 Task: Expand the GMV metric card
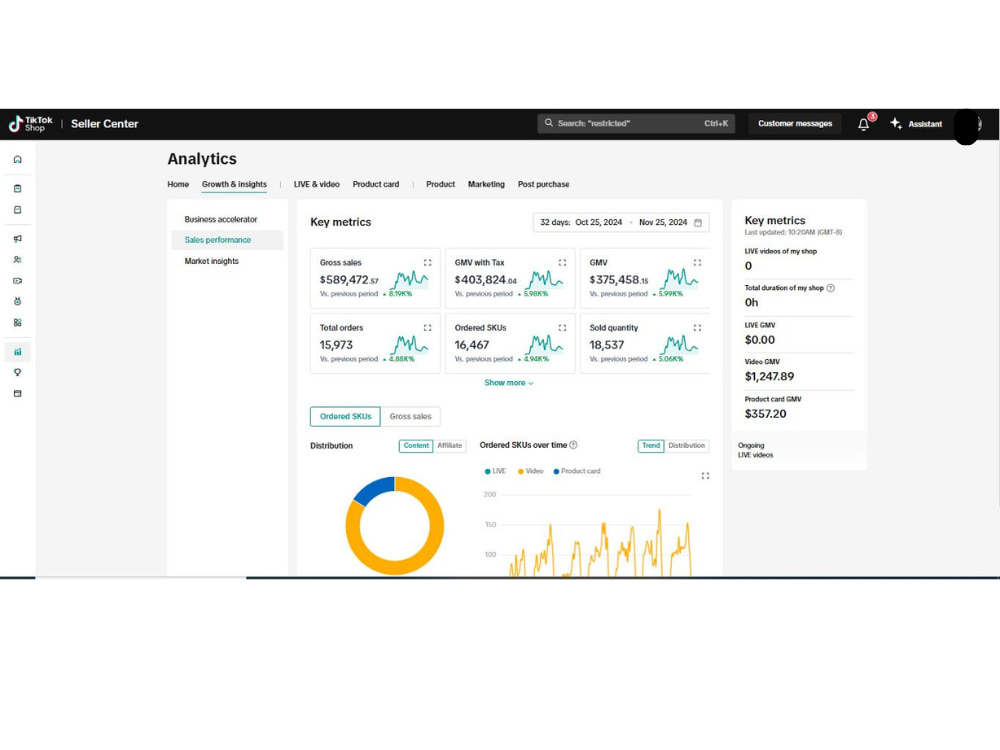pyautogui.click(x=697, y=263)
